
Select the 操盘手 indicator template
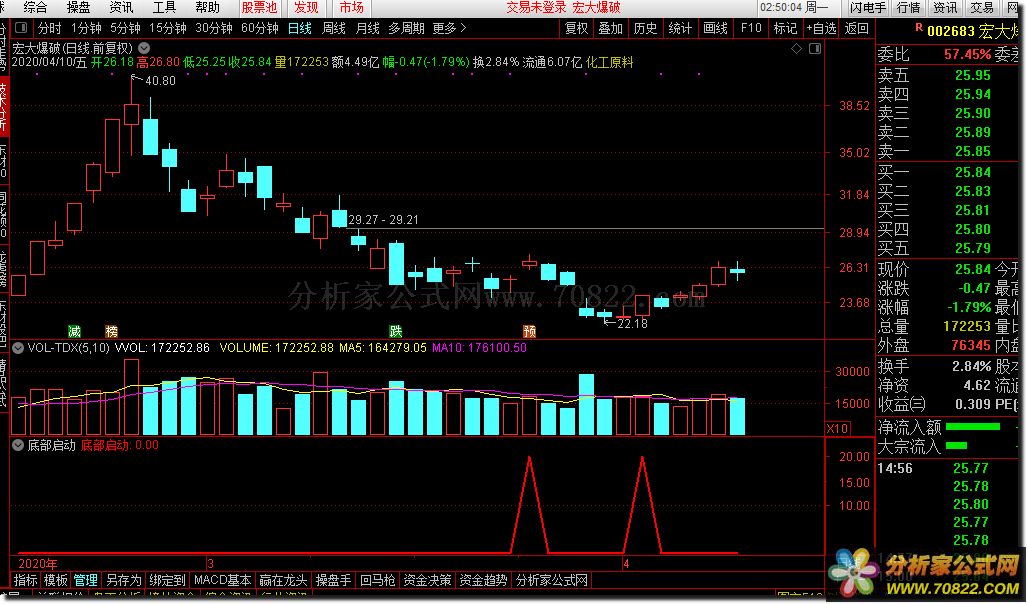(x=333, y=580)
